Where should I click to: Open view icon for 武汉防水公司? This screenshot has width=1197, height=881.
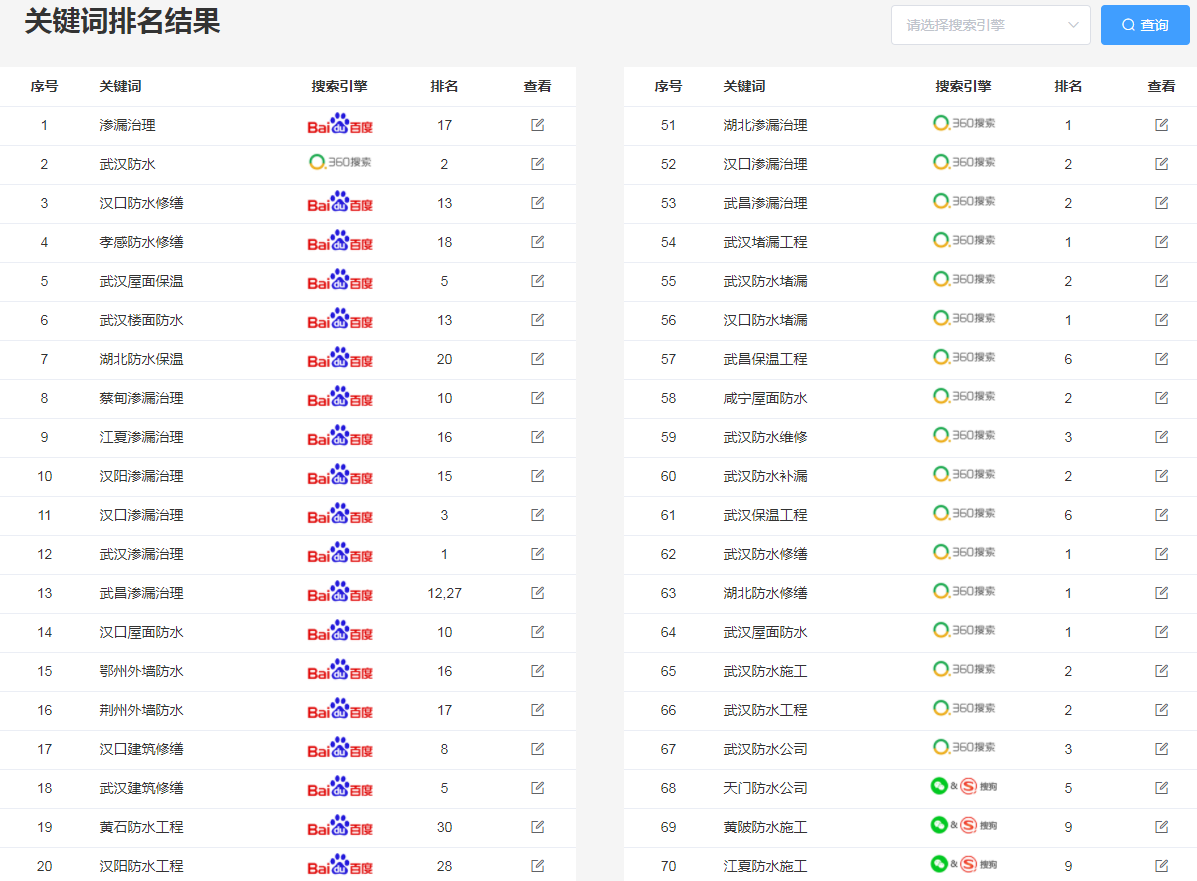(x=1161, y=748)
